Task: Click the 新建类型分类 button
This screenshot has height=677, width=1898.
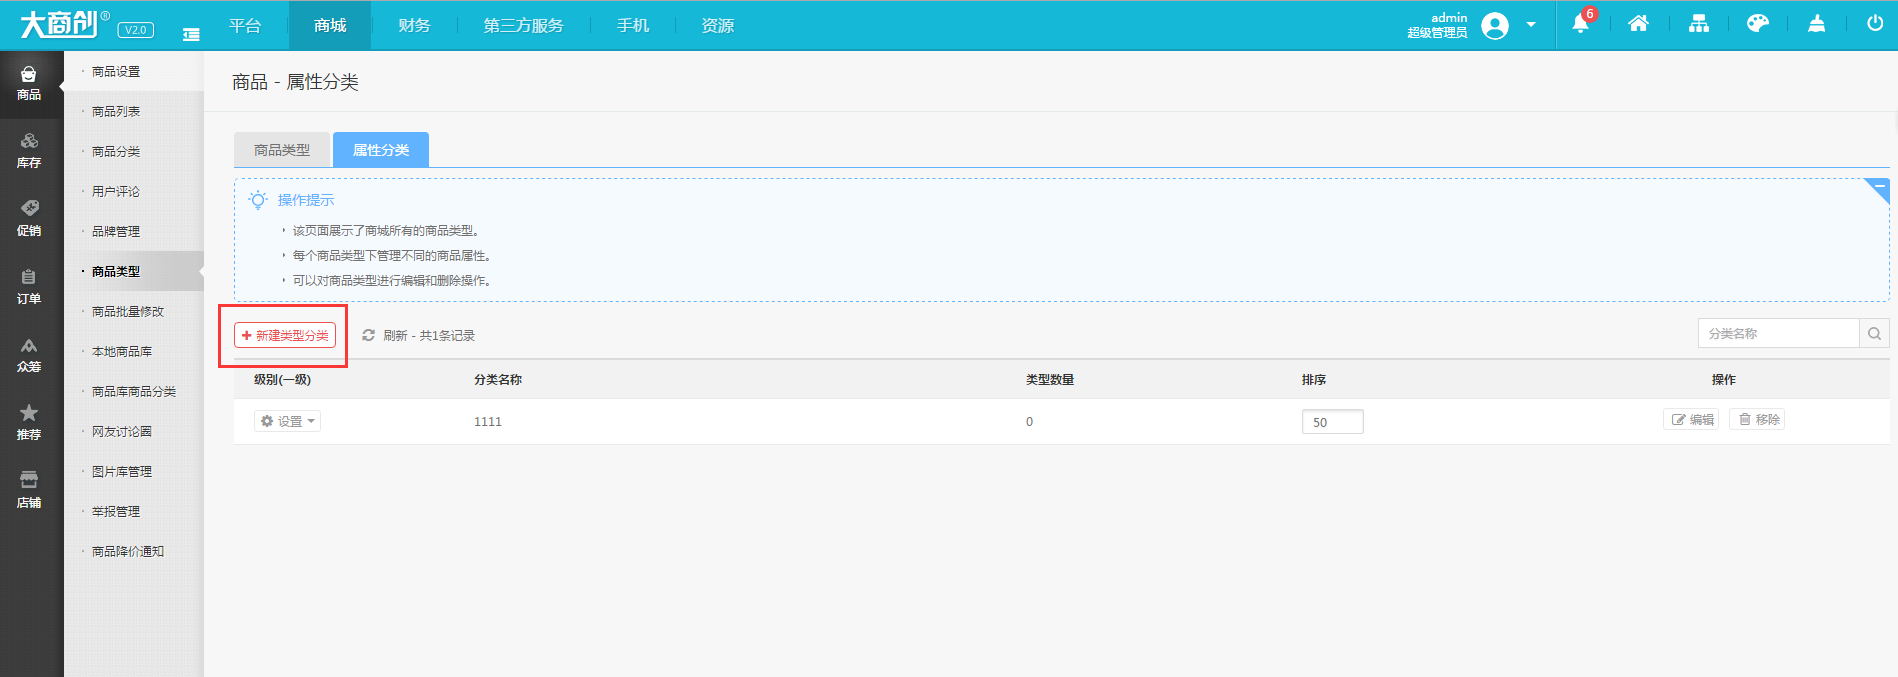Action: coord(285,335)
